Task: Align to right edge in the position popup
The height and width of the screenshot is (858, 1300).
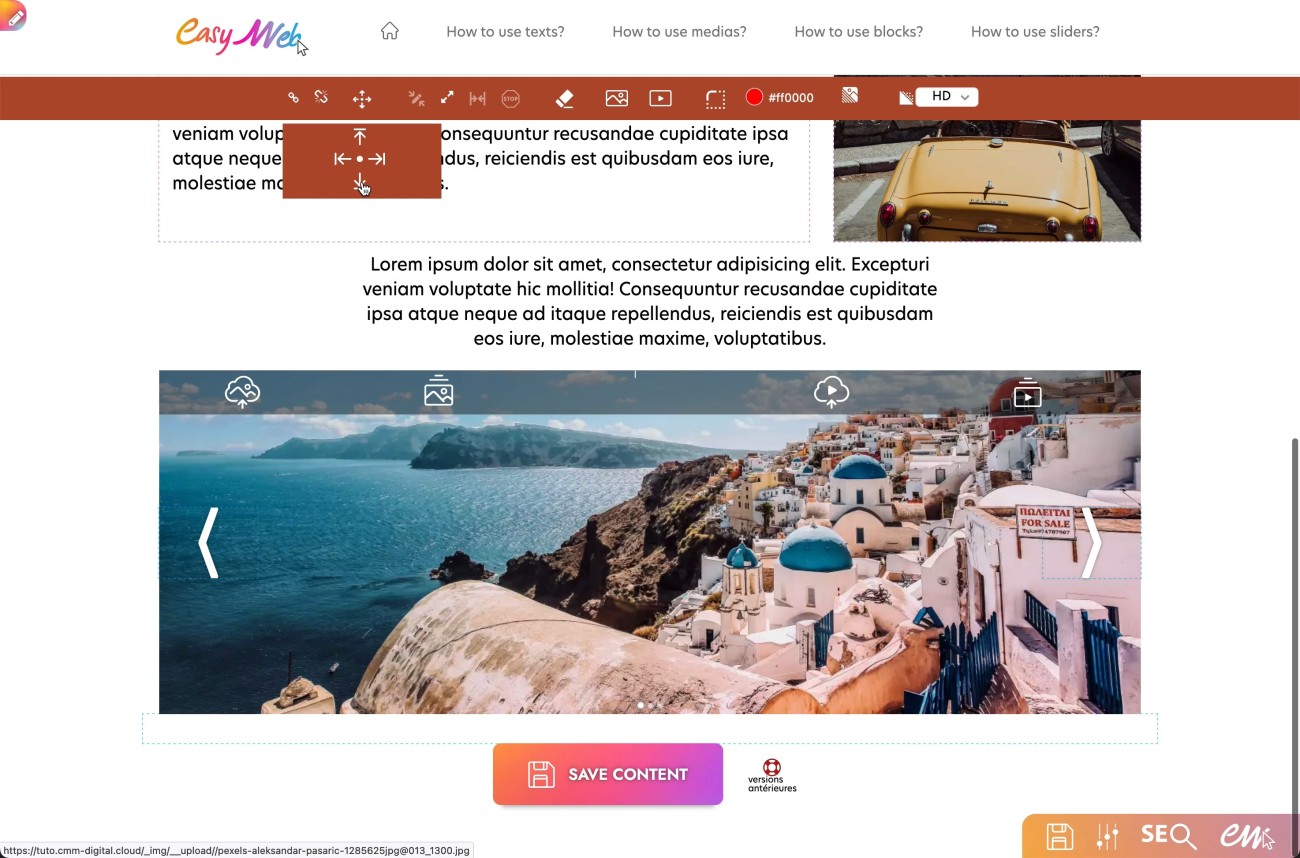Action: (377, 159)
